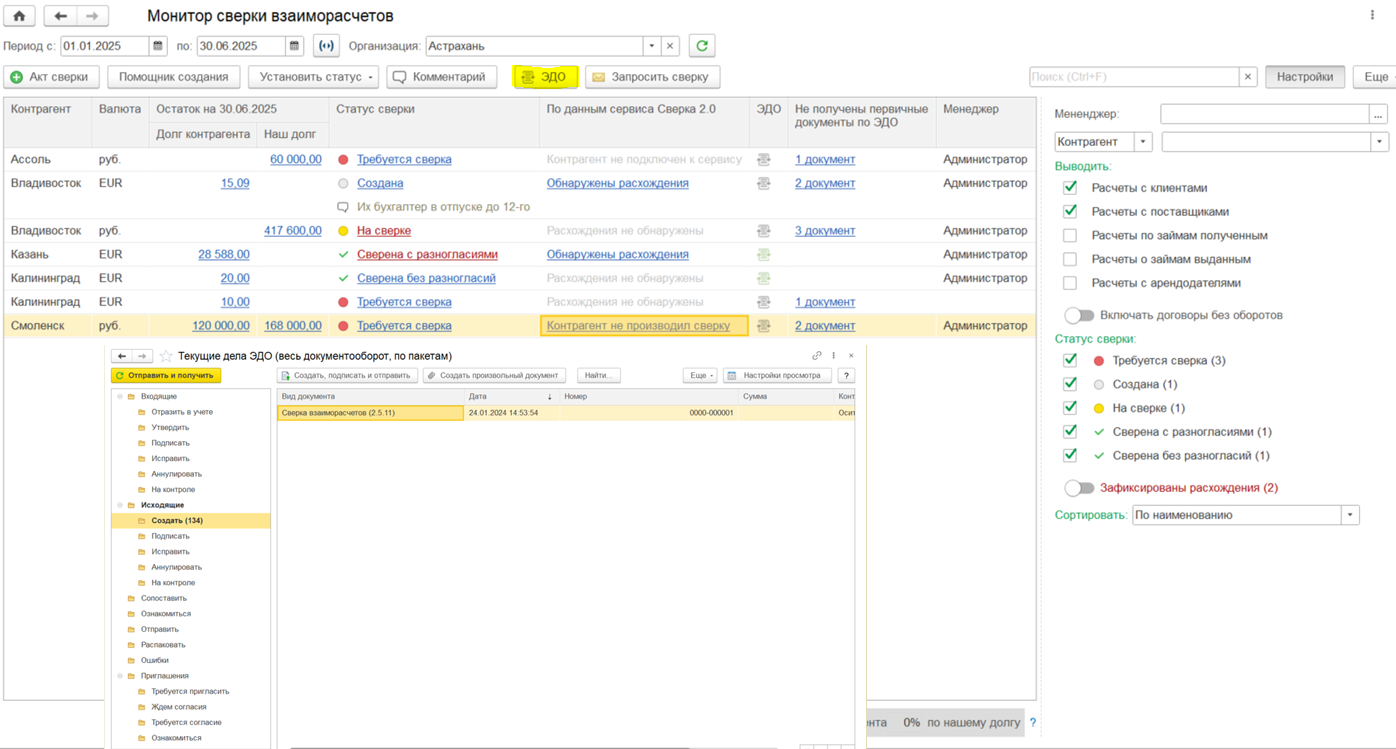Click Запросить сверку button
1396x749 pixels.
[653, 77]
